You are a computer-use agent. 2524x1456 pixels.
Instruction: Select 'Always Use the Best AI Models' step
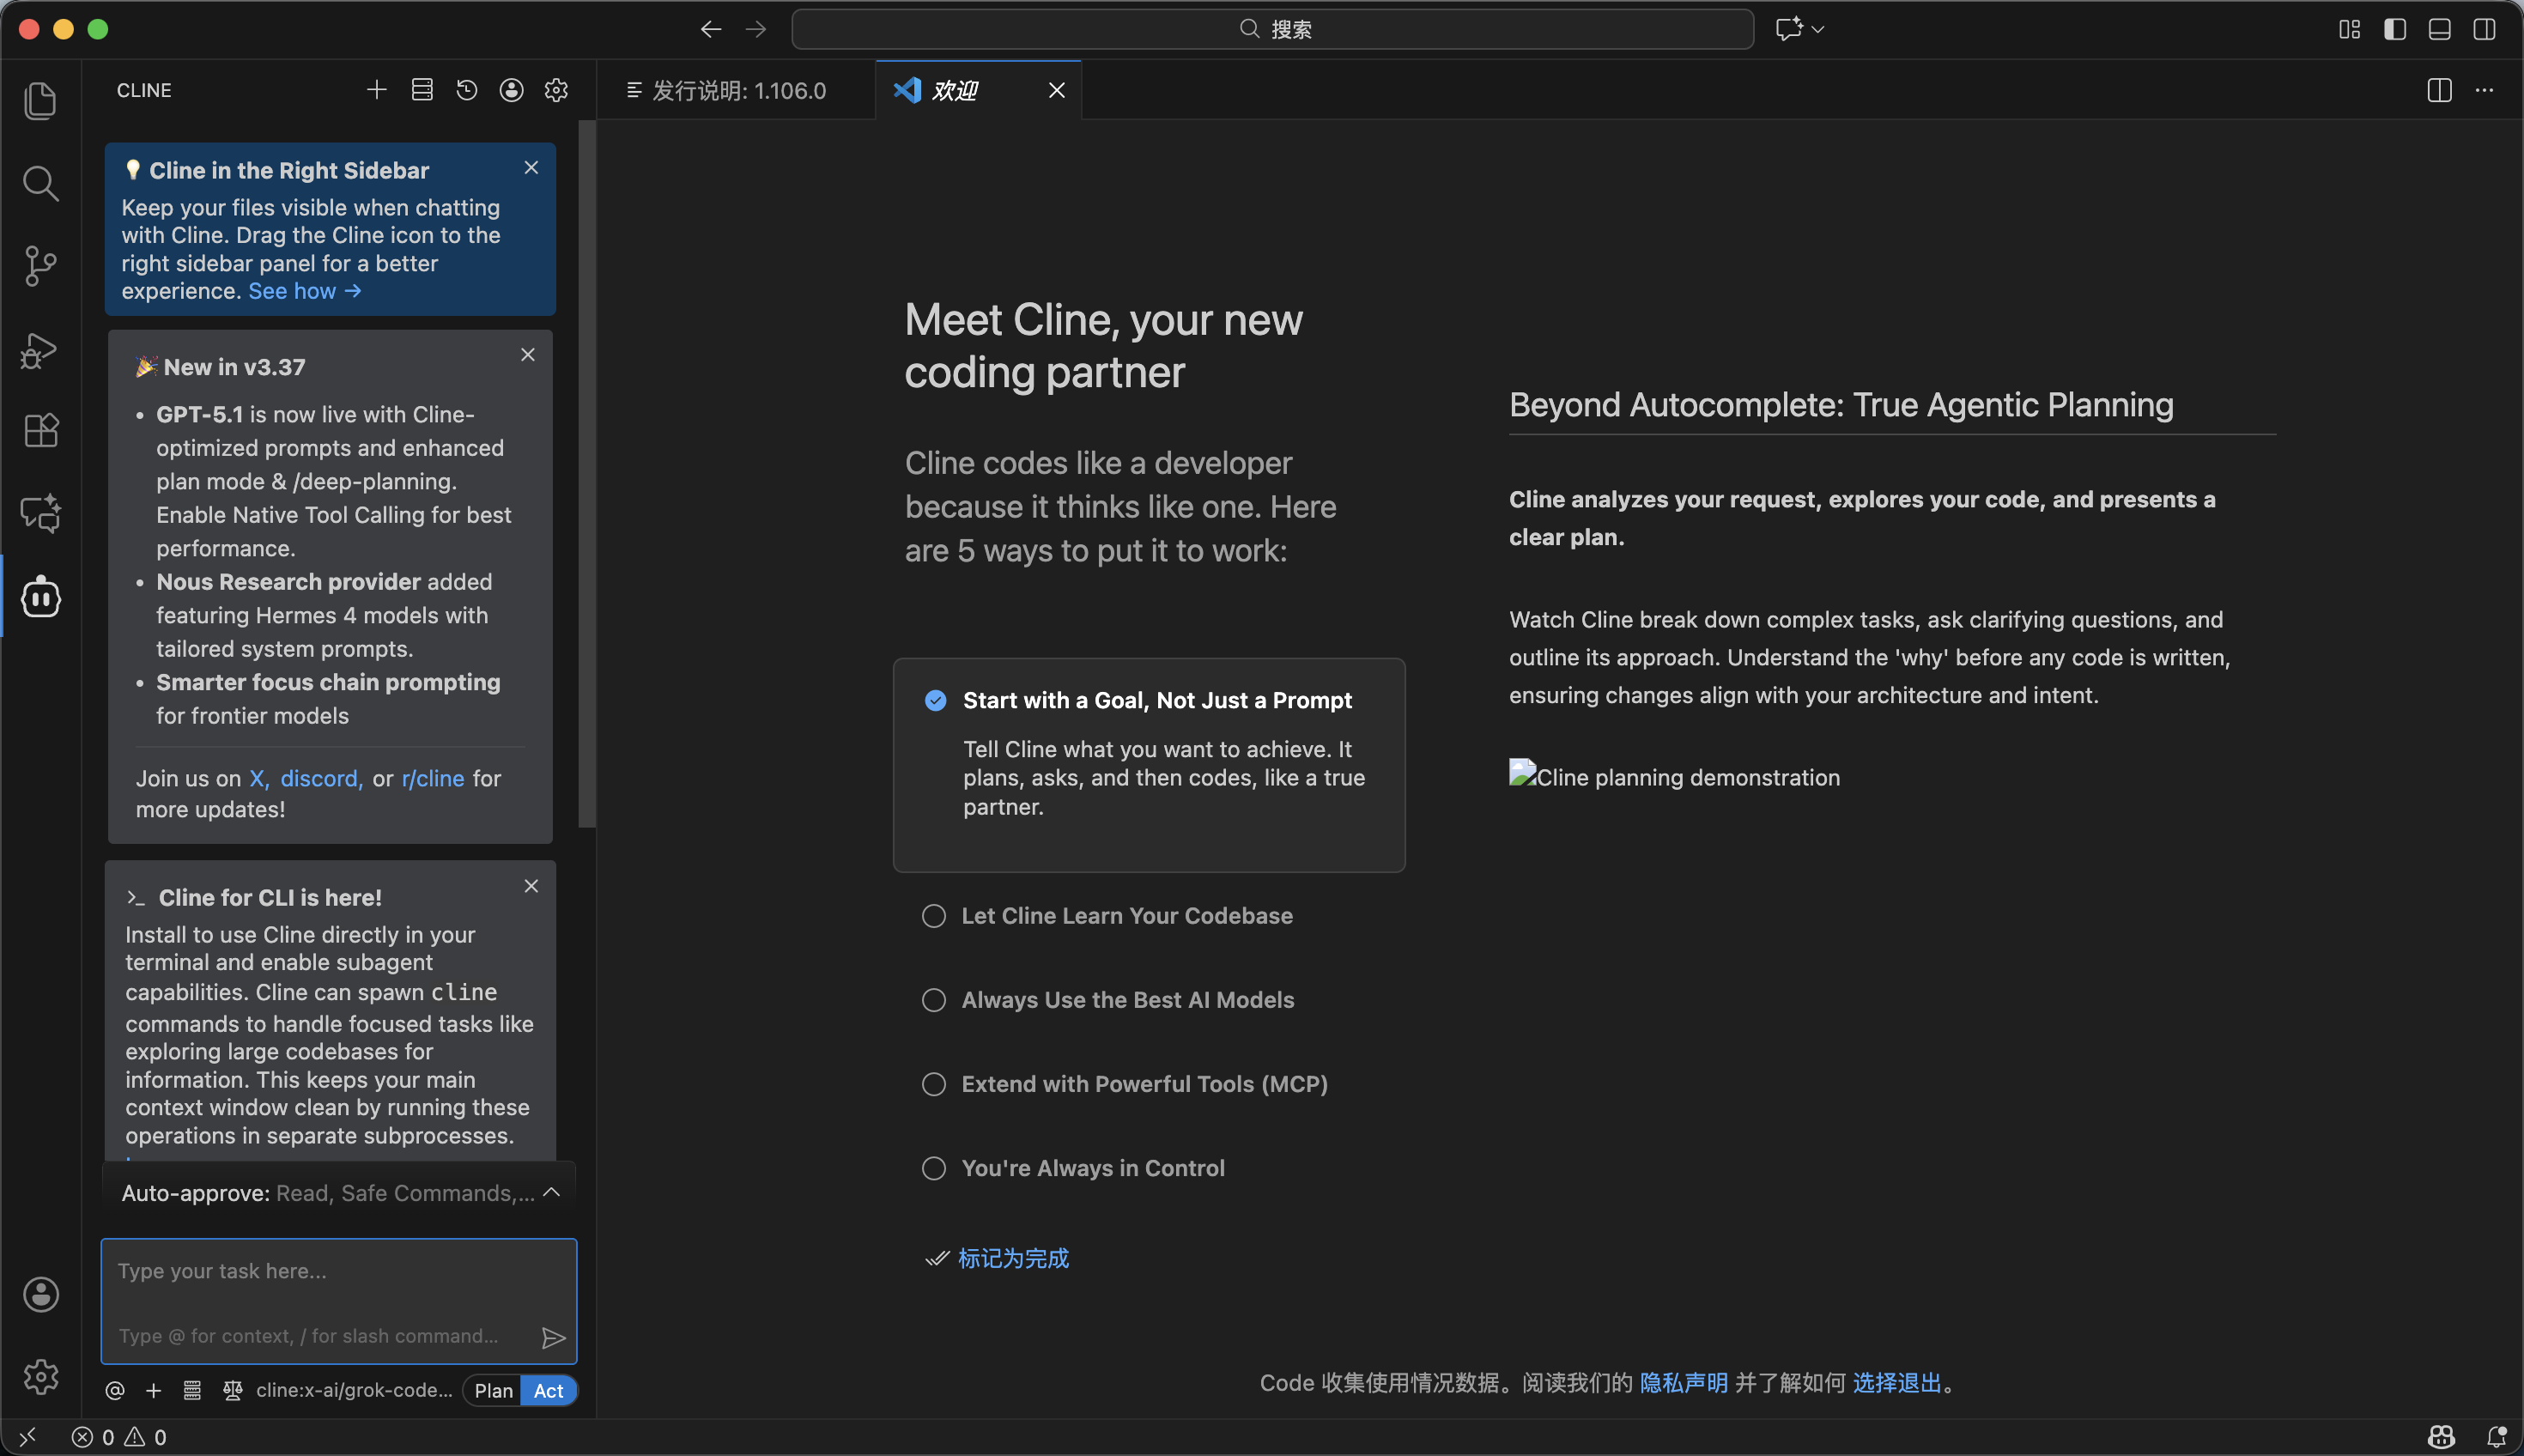click(x=1127, y=1000)
